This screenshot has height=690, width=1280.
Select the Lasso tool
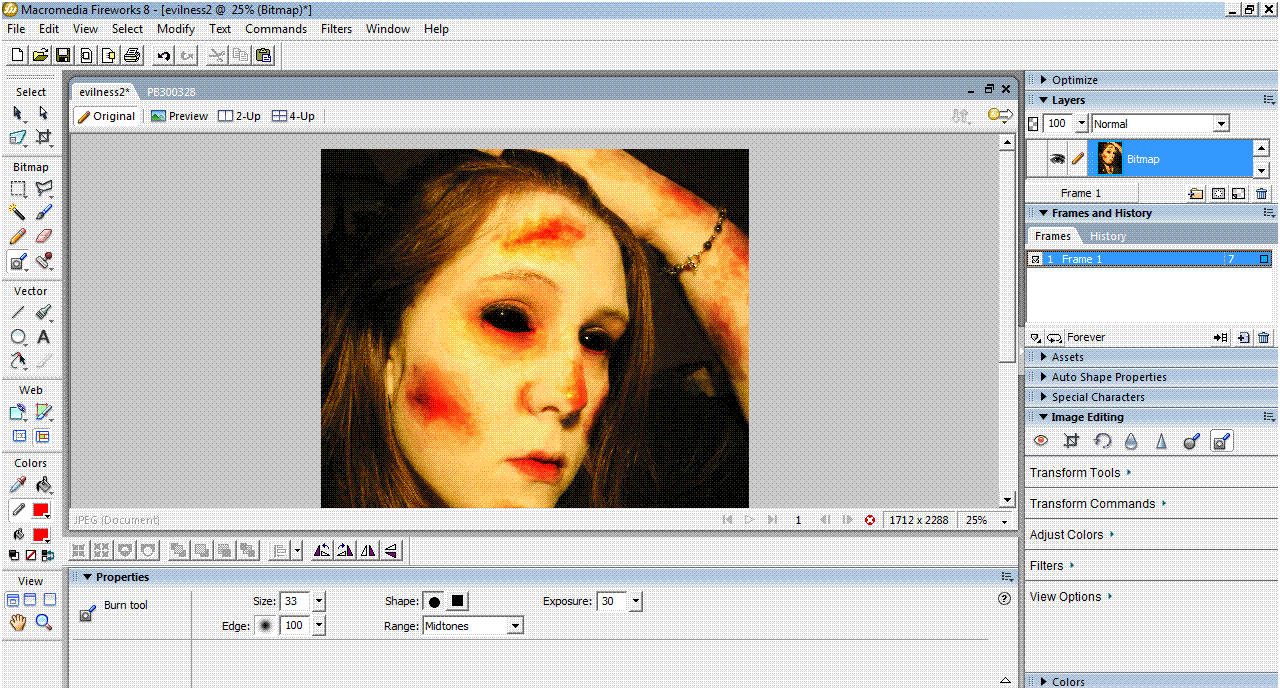[x=43, y=188]
